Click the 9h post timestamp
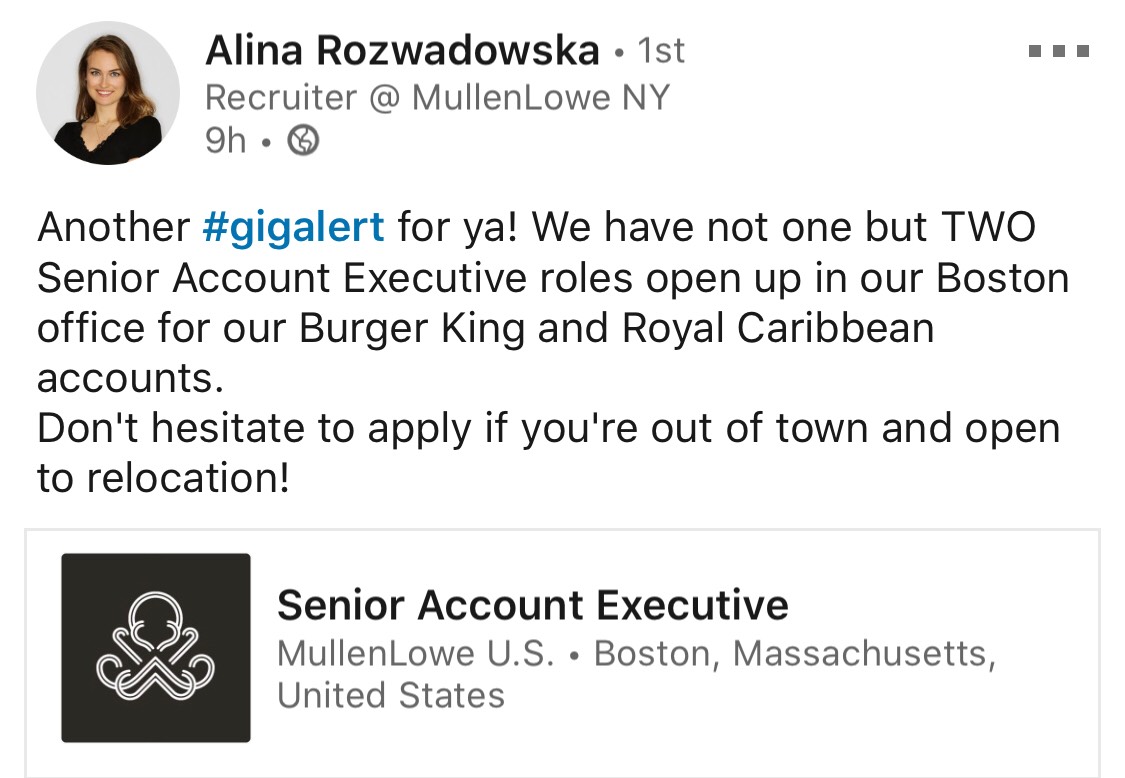 click(225, 140)
